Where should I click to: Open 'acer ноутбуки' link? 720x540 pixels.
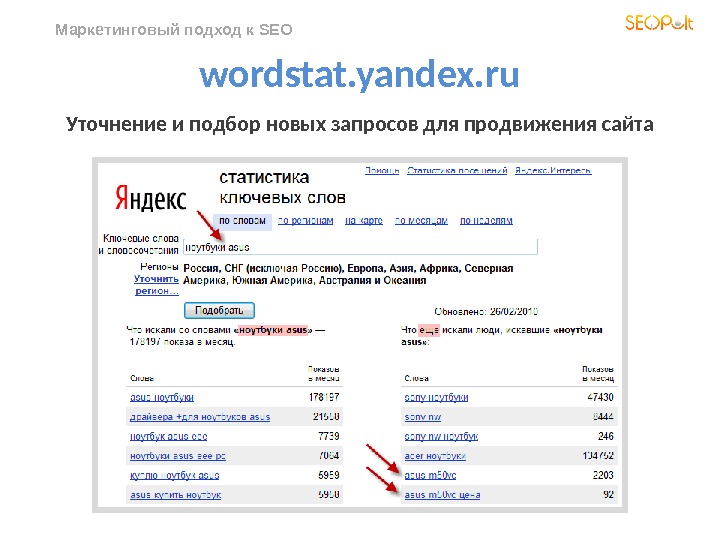click(x=435, y=456)
